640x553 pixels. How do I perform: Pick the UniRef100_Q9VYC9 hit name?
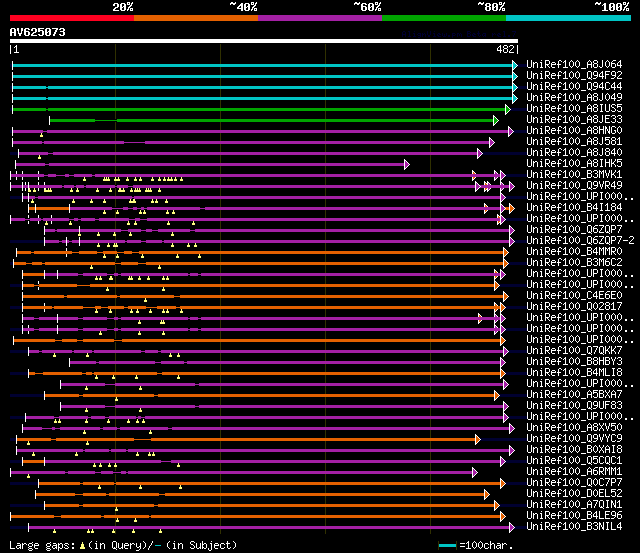(x=574, y=439)
